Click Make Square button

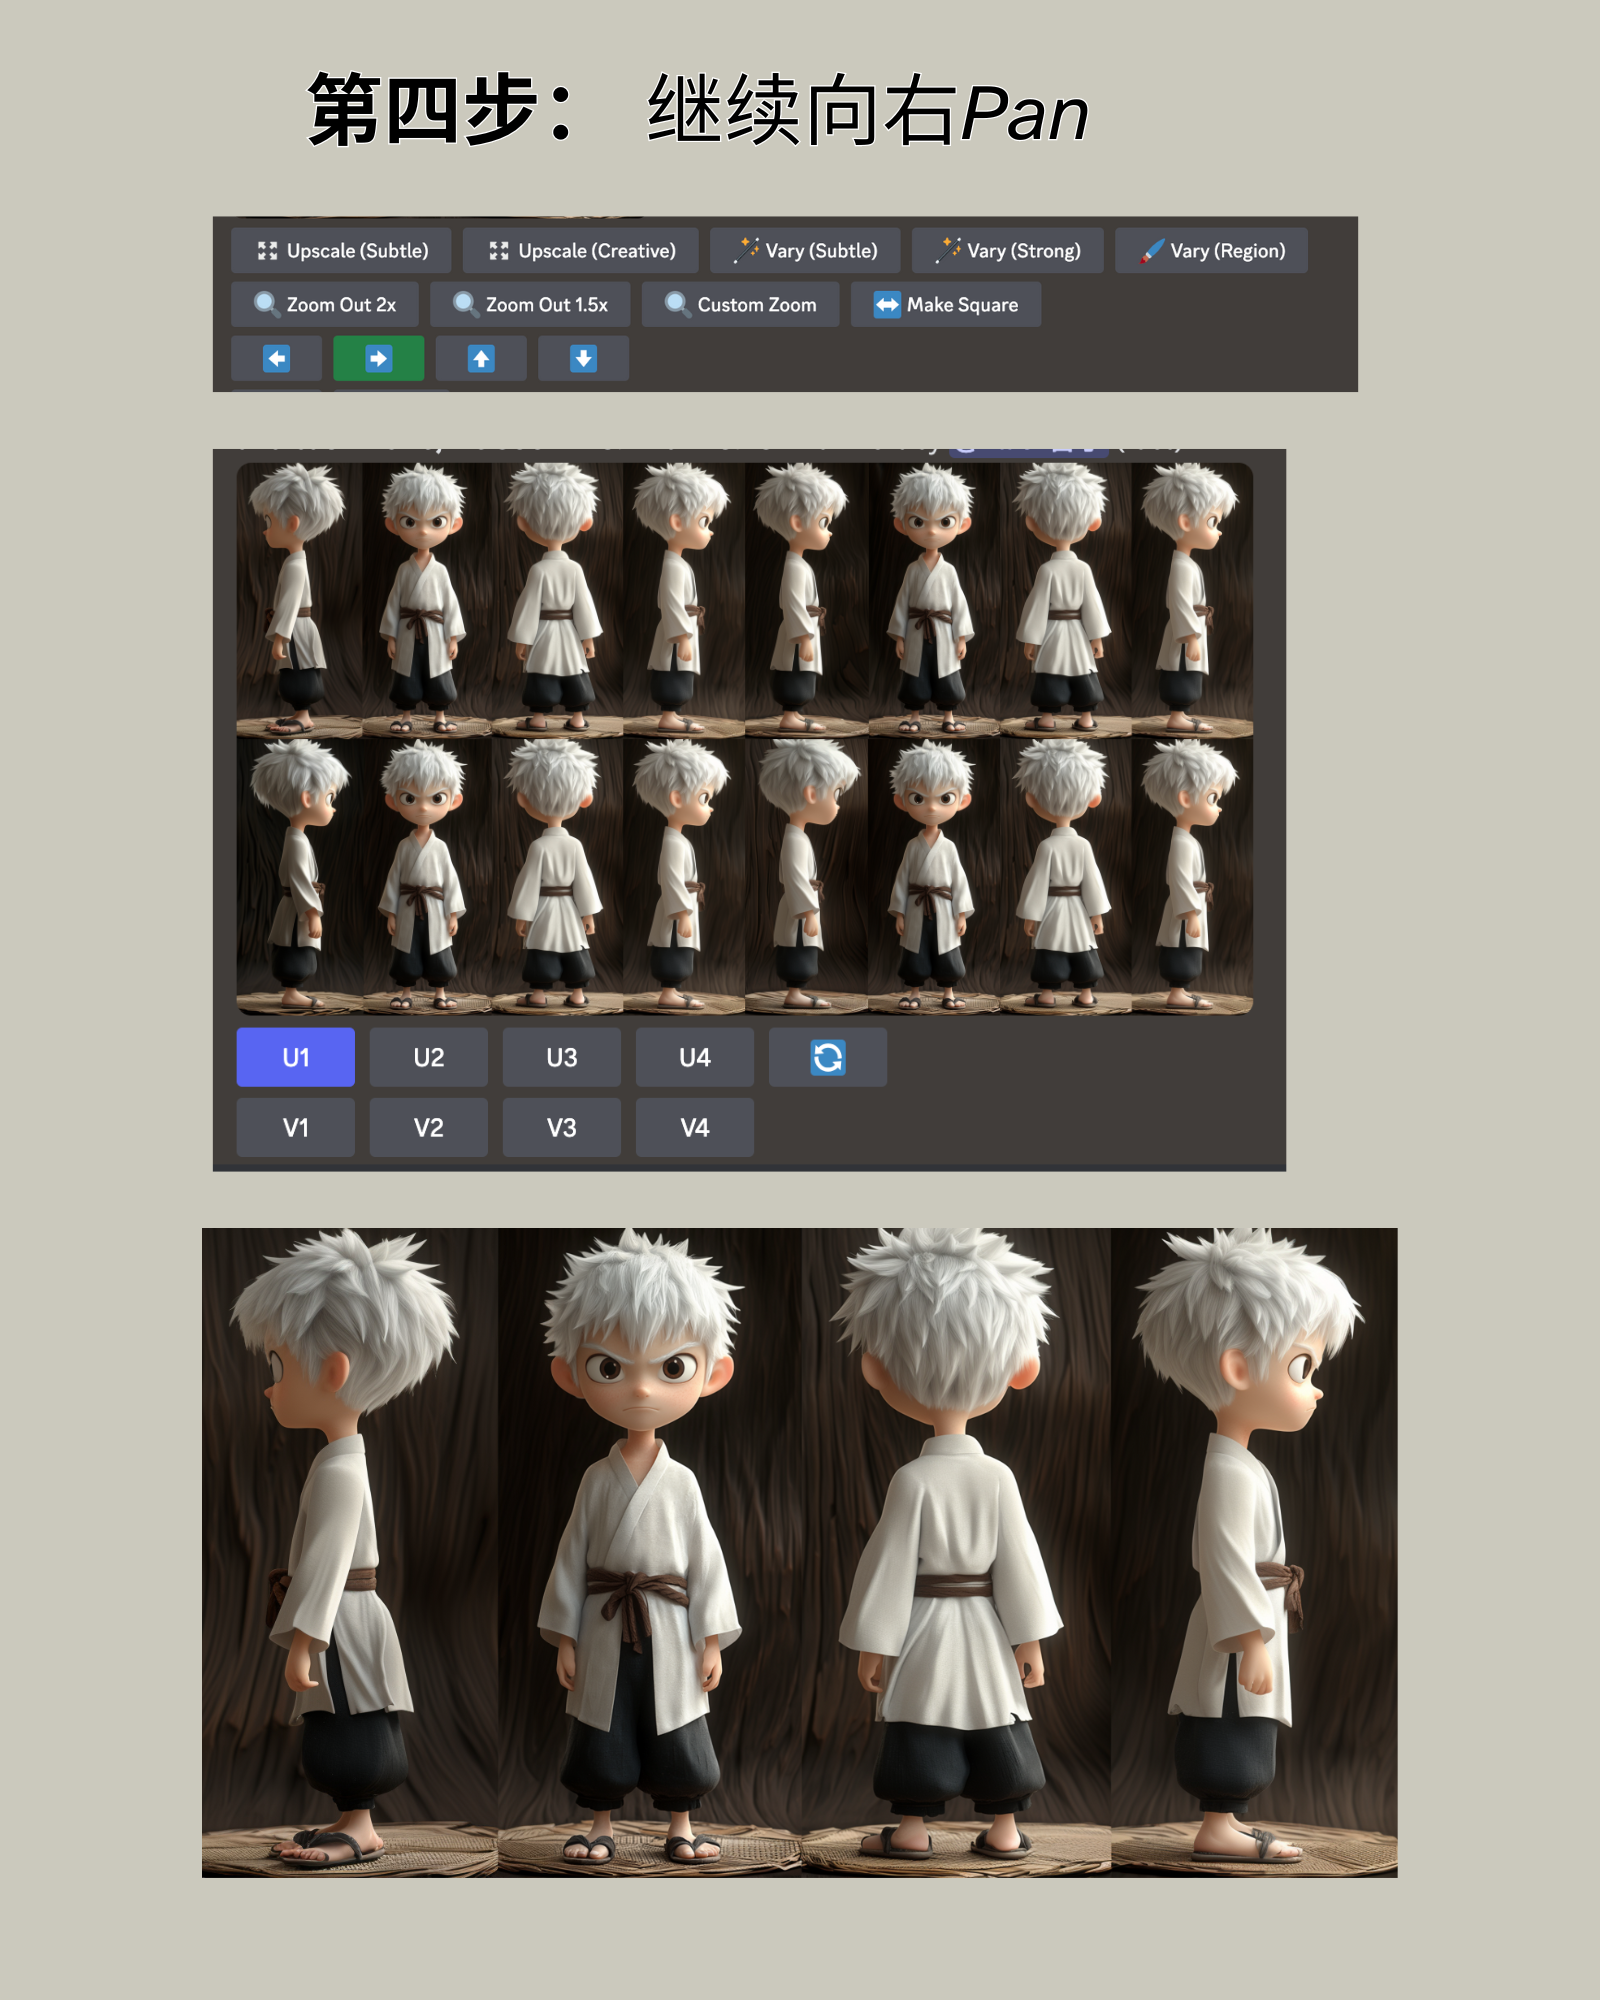tap(946, 304)
